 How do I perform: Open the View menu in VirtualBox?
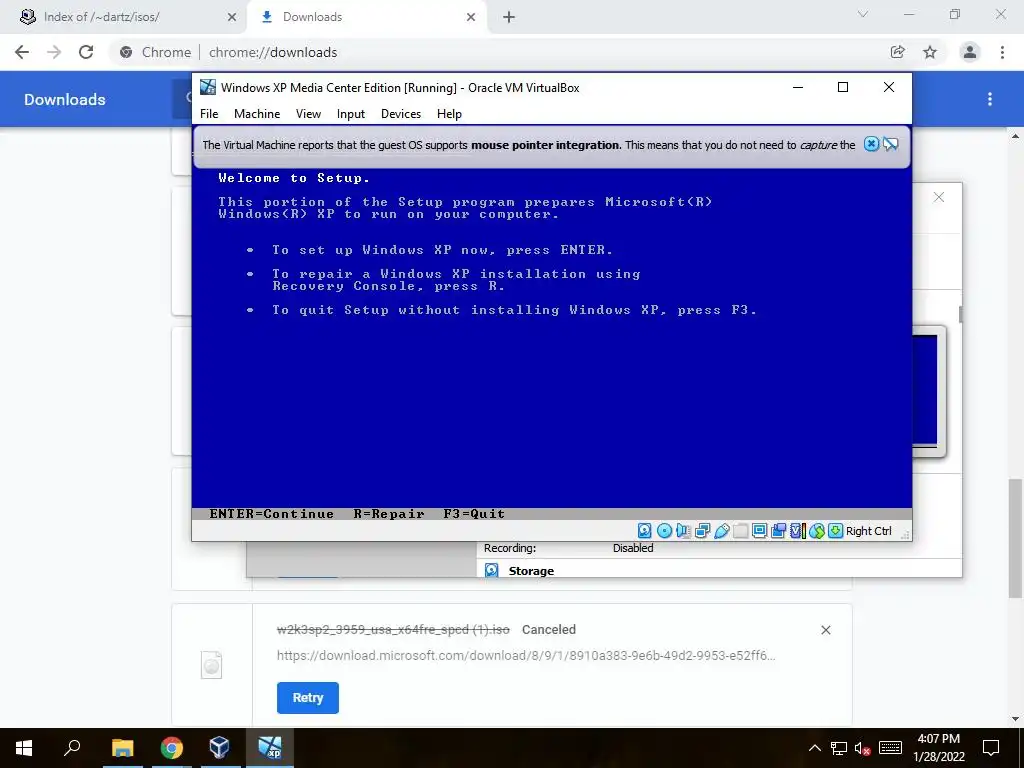coord(308,114)
